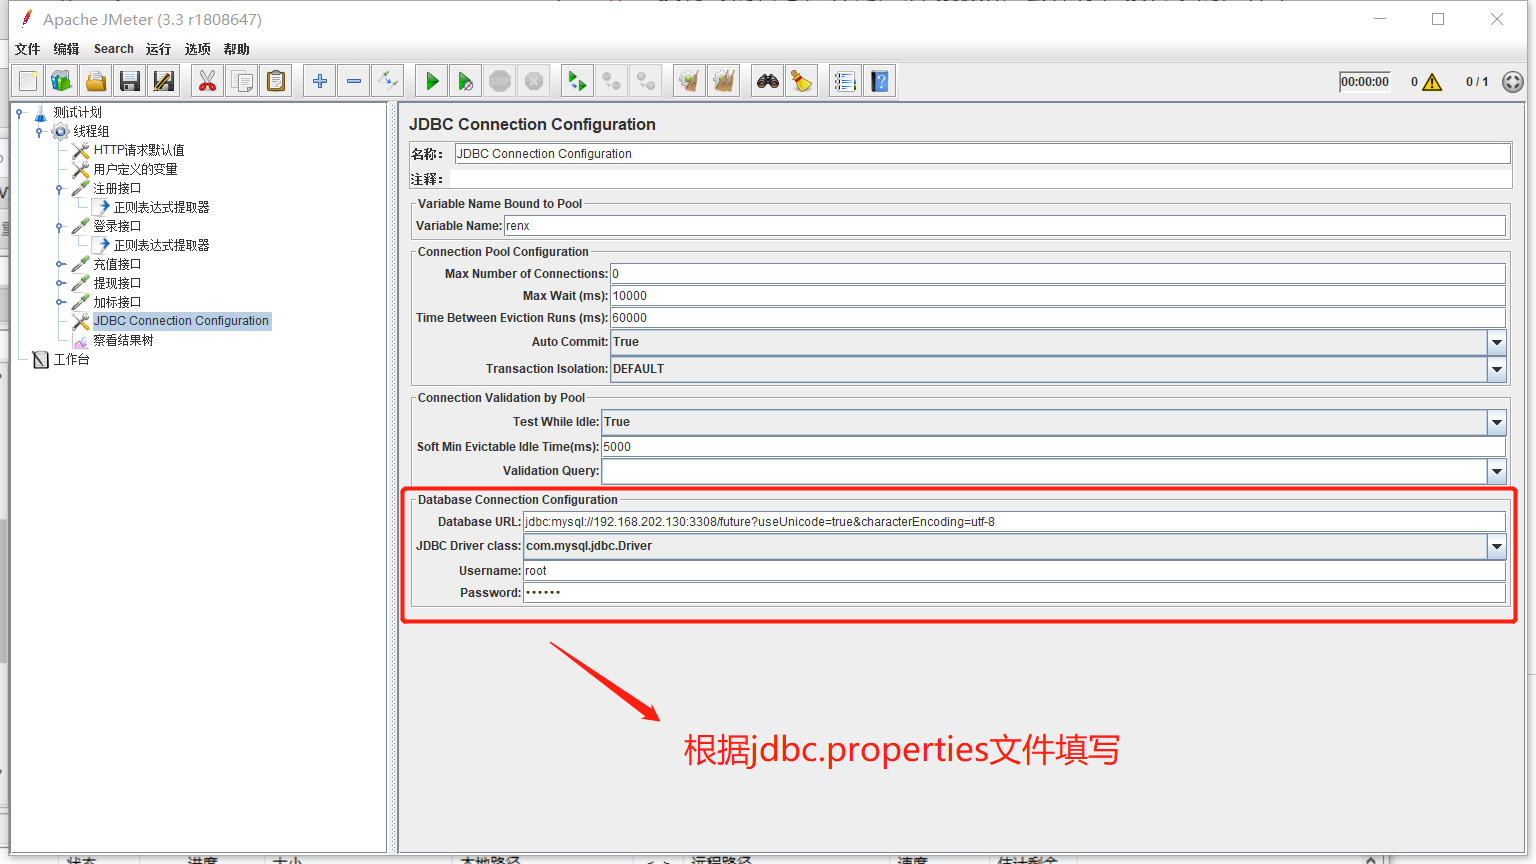Click Clear All double broom icon
This screenshot has height=864, width=1536.
(723, 81)
